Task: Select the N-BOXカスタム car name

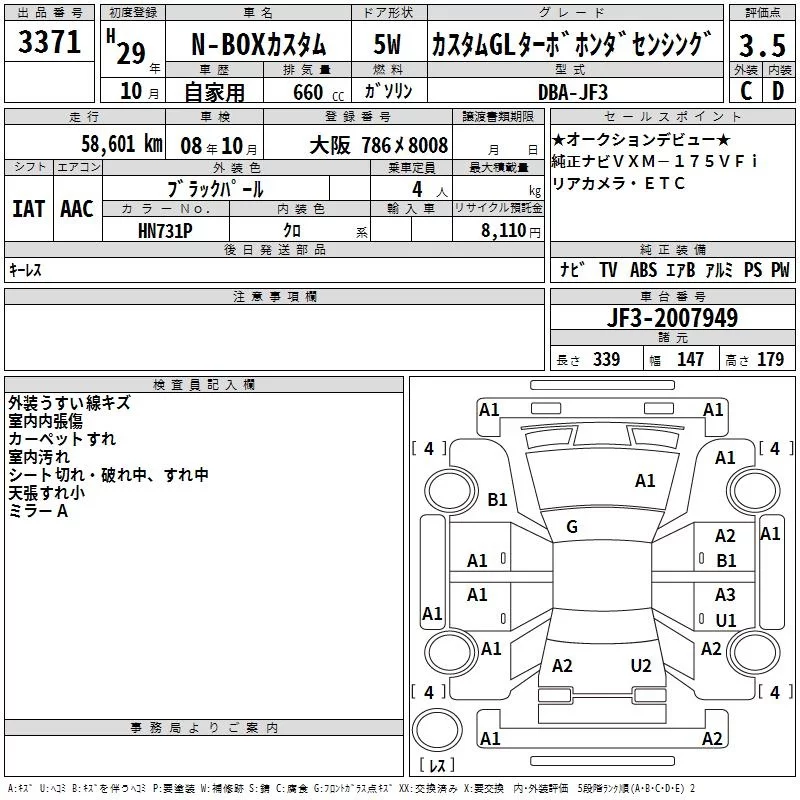Action: point(257,45)
